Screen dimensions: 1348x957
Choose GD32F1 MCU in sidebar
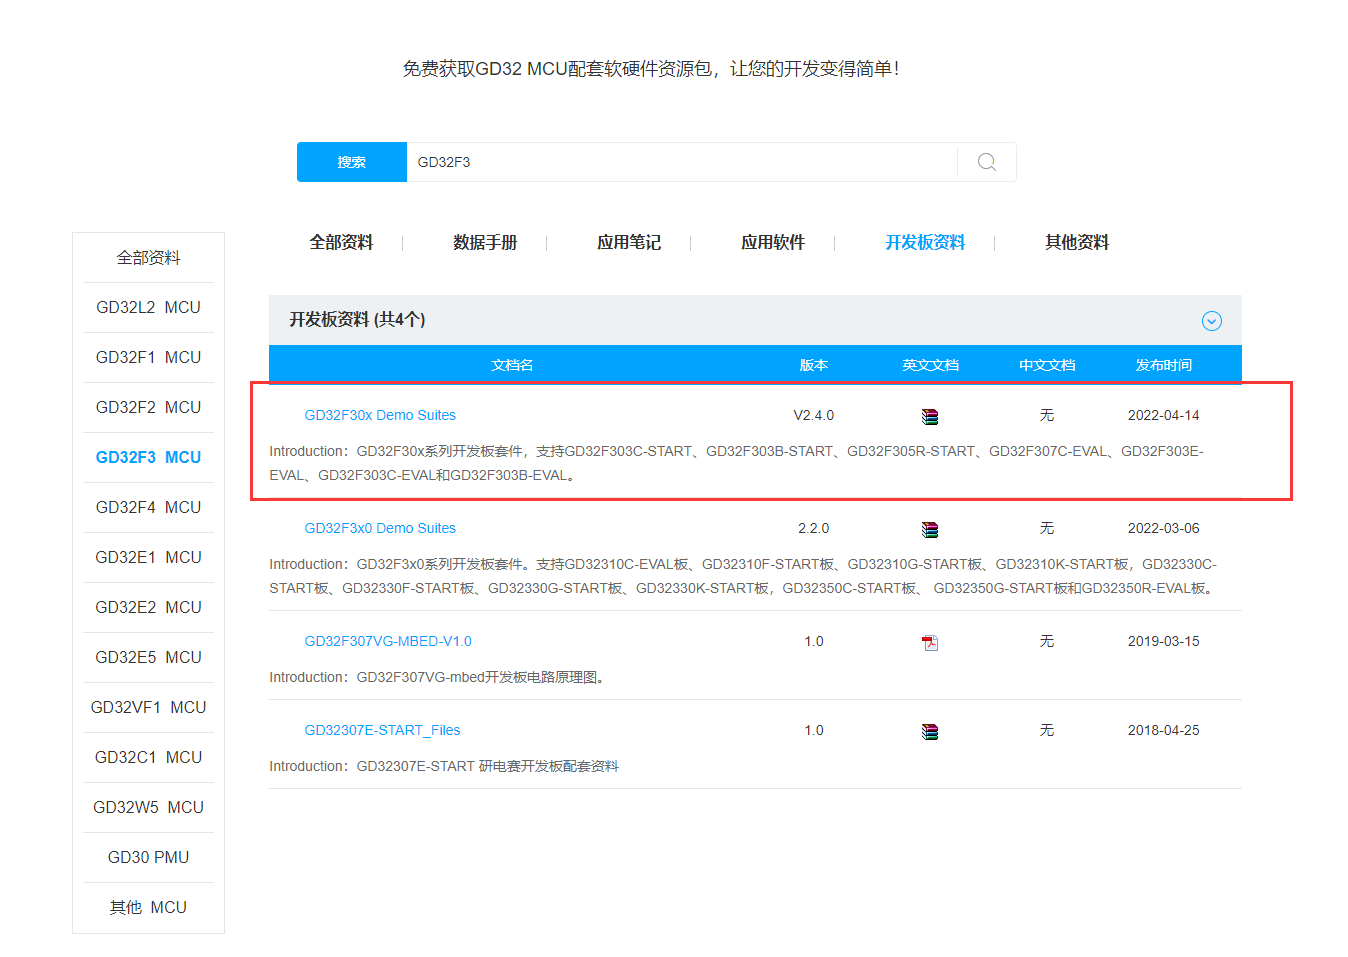tap(148, 358)
